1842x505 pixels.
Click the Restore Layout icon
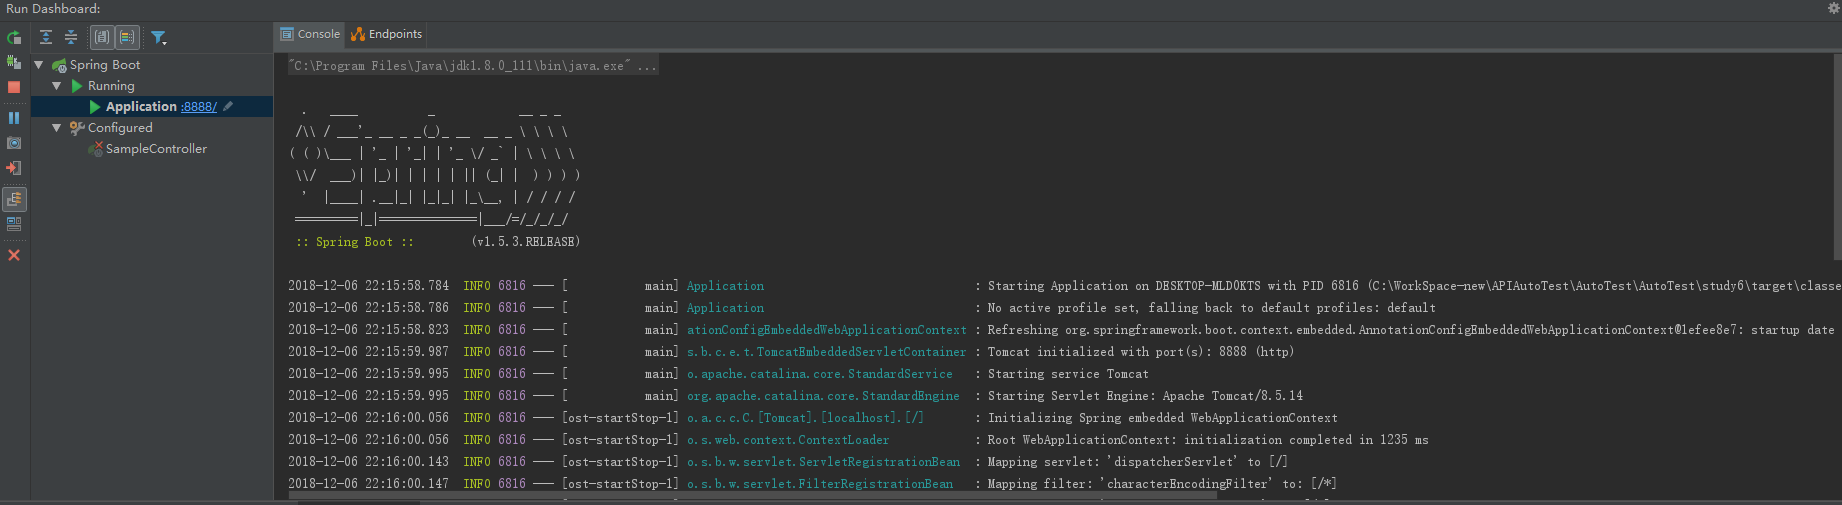tap(14, 224)
